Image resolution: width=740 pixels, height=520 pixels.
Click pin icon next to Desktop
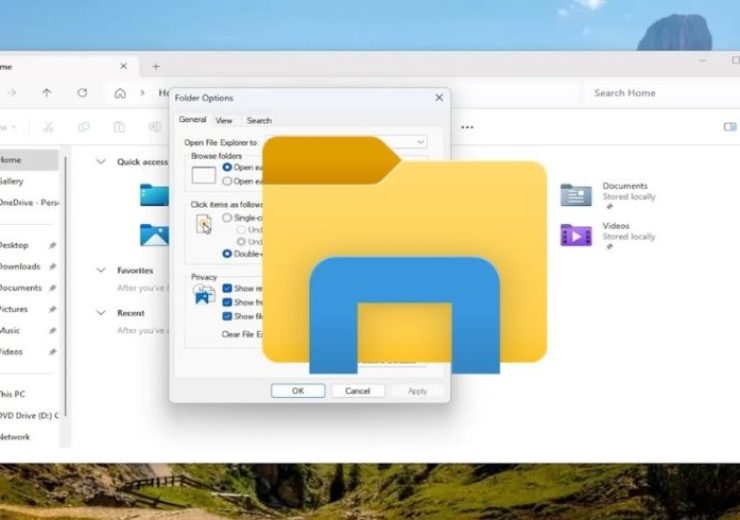coord(52,245)
